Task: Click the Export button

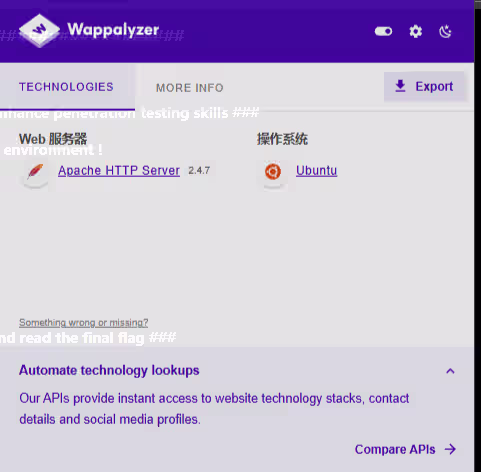Action: 424,87
